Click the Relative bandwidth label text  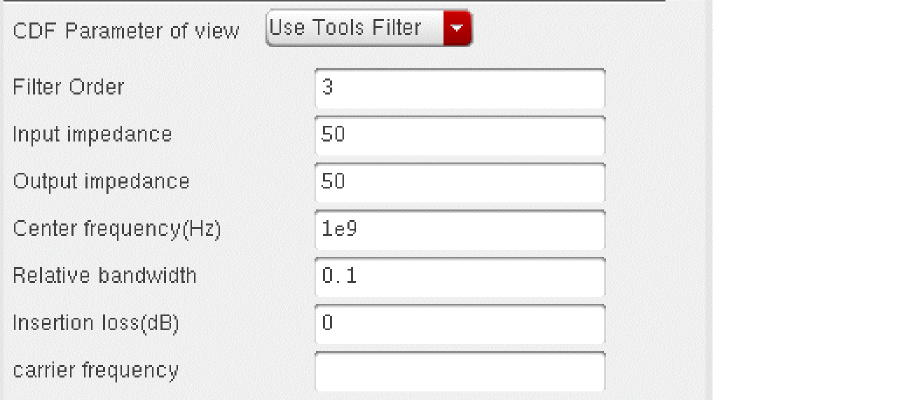[104, 276]
